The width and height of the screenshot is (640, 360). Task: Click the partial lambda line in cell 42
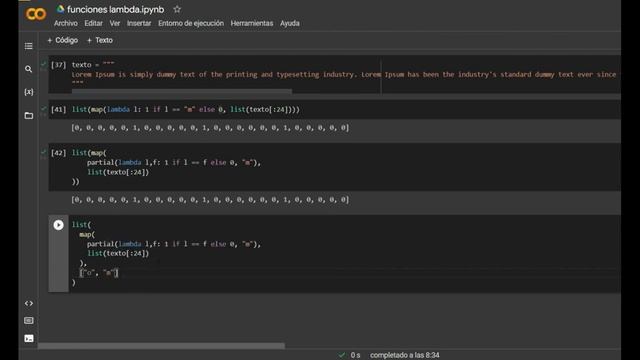click(174, 162)
